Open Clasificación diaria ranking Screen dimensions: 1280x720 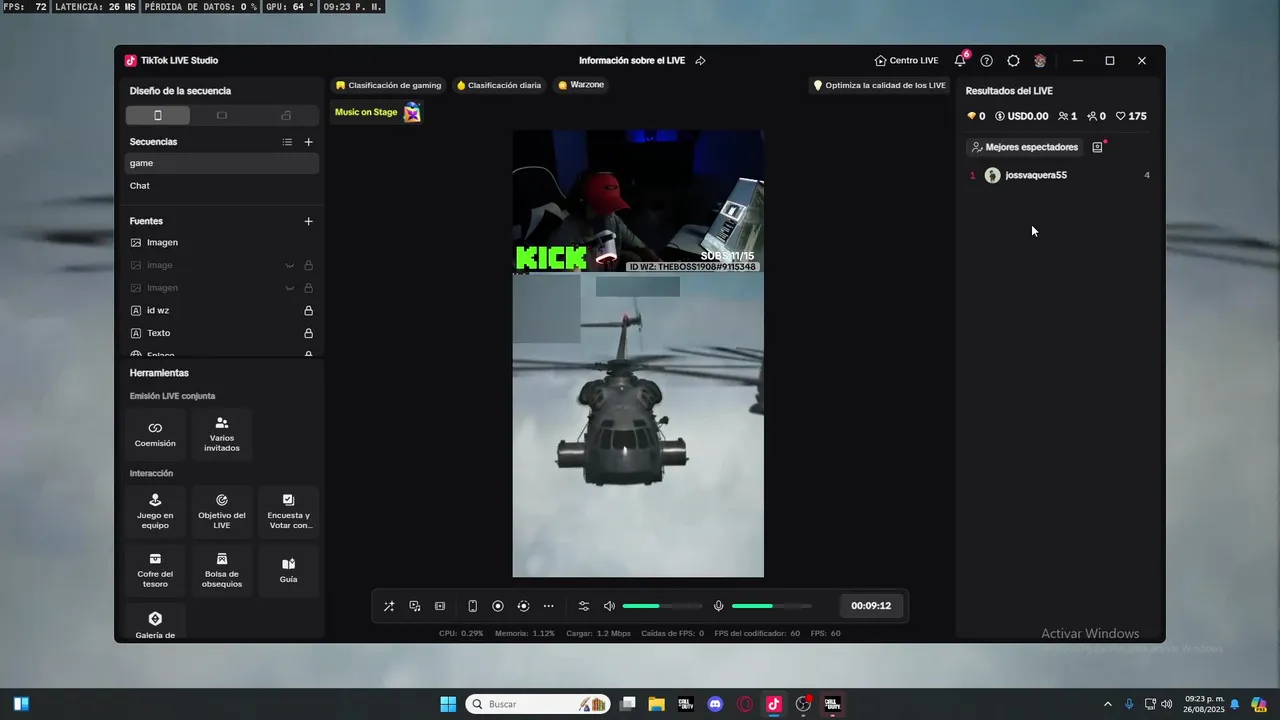pyautogui.click(x=499, y=85)
